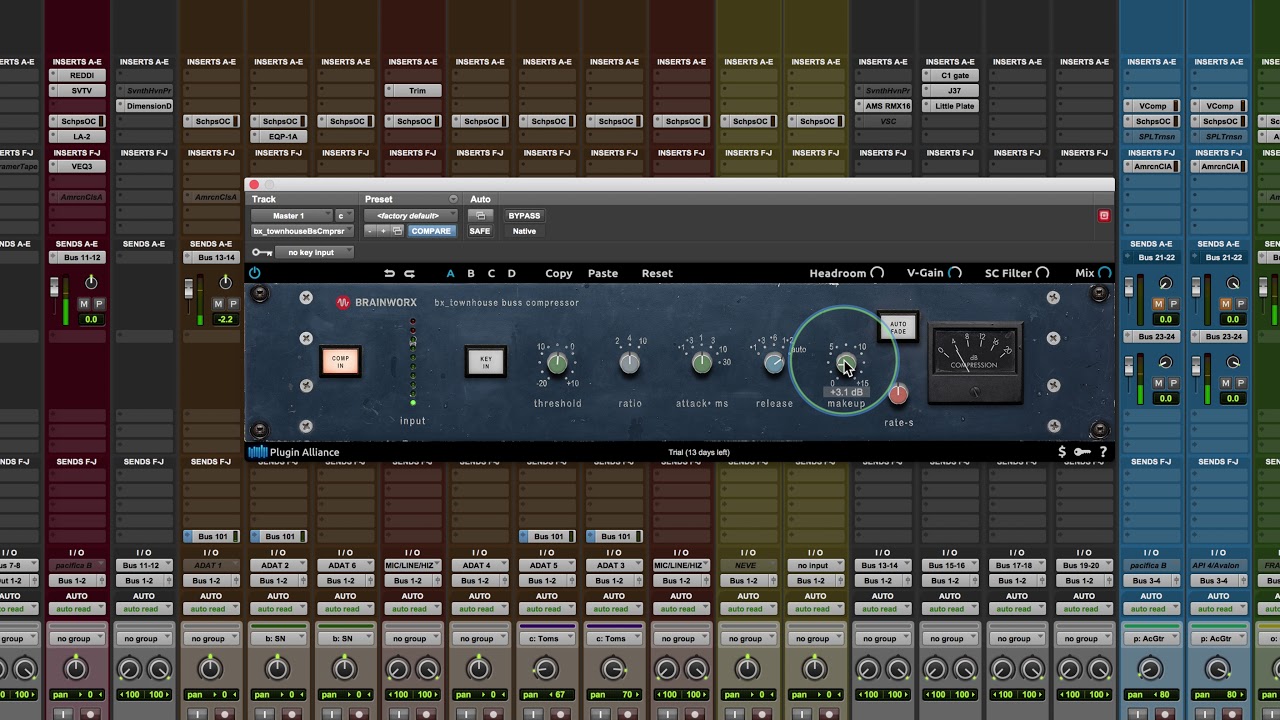Click the key input key icon
This screenshot has width=1280, height=720.
pyautogui.click(x=262, y=253)
